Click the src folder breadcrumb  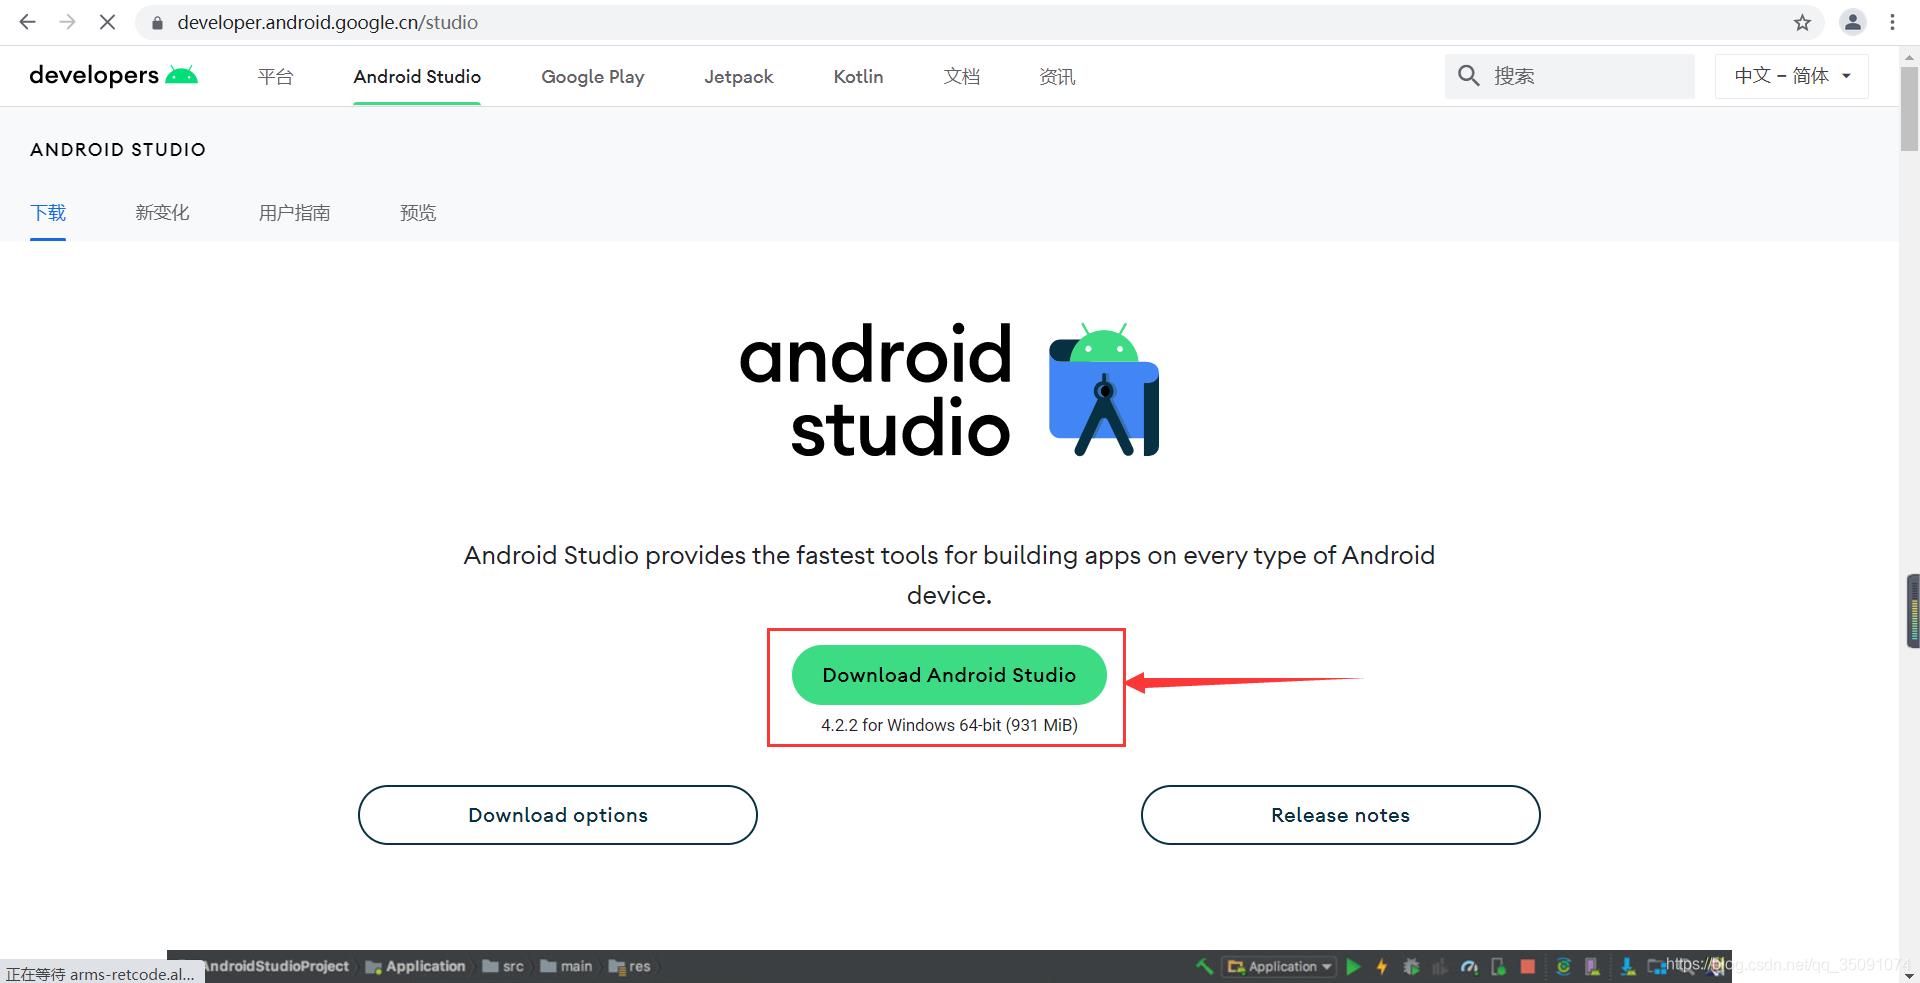coord(503,966)
